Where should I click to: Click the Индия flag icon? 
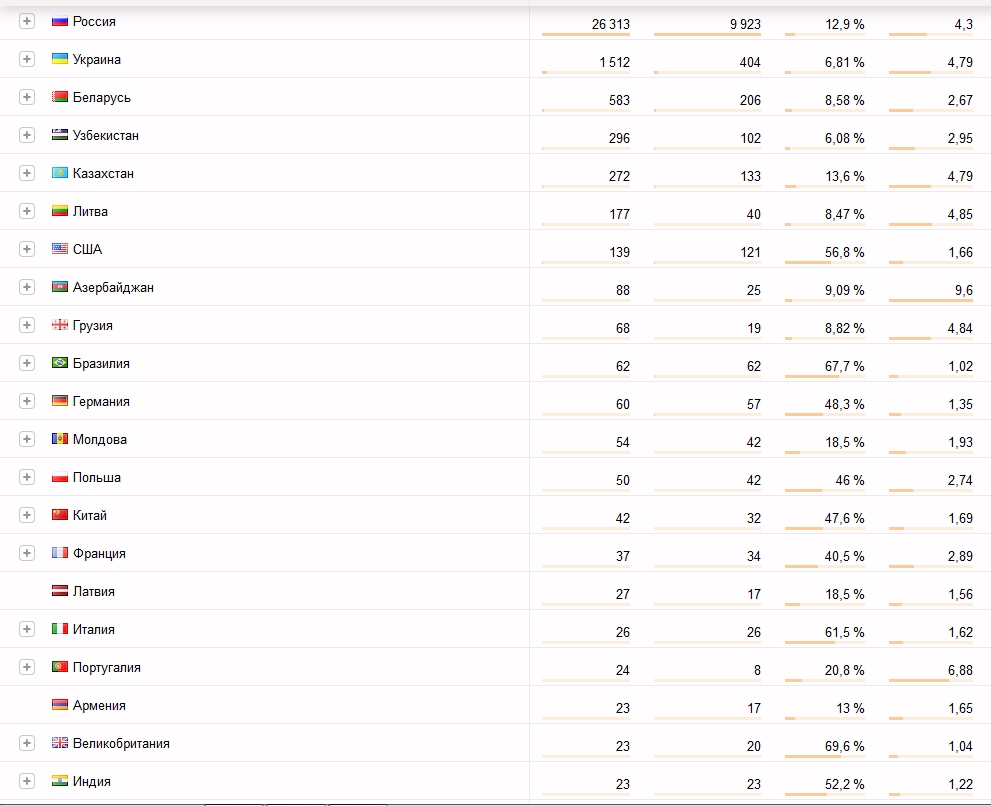pos(59,781)
